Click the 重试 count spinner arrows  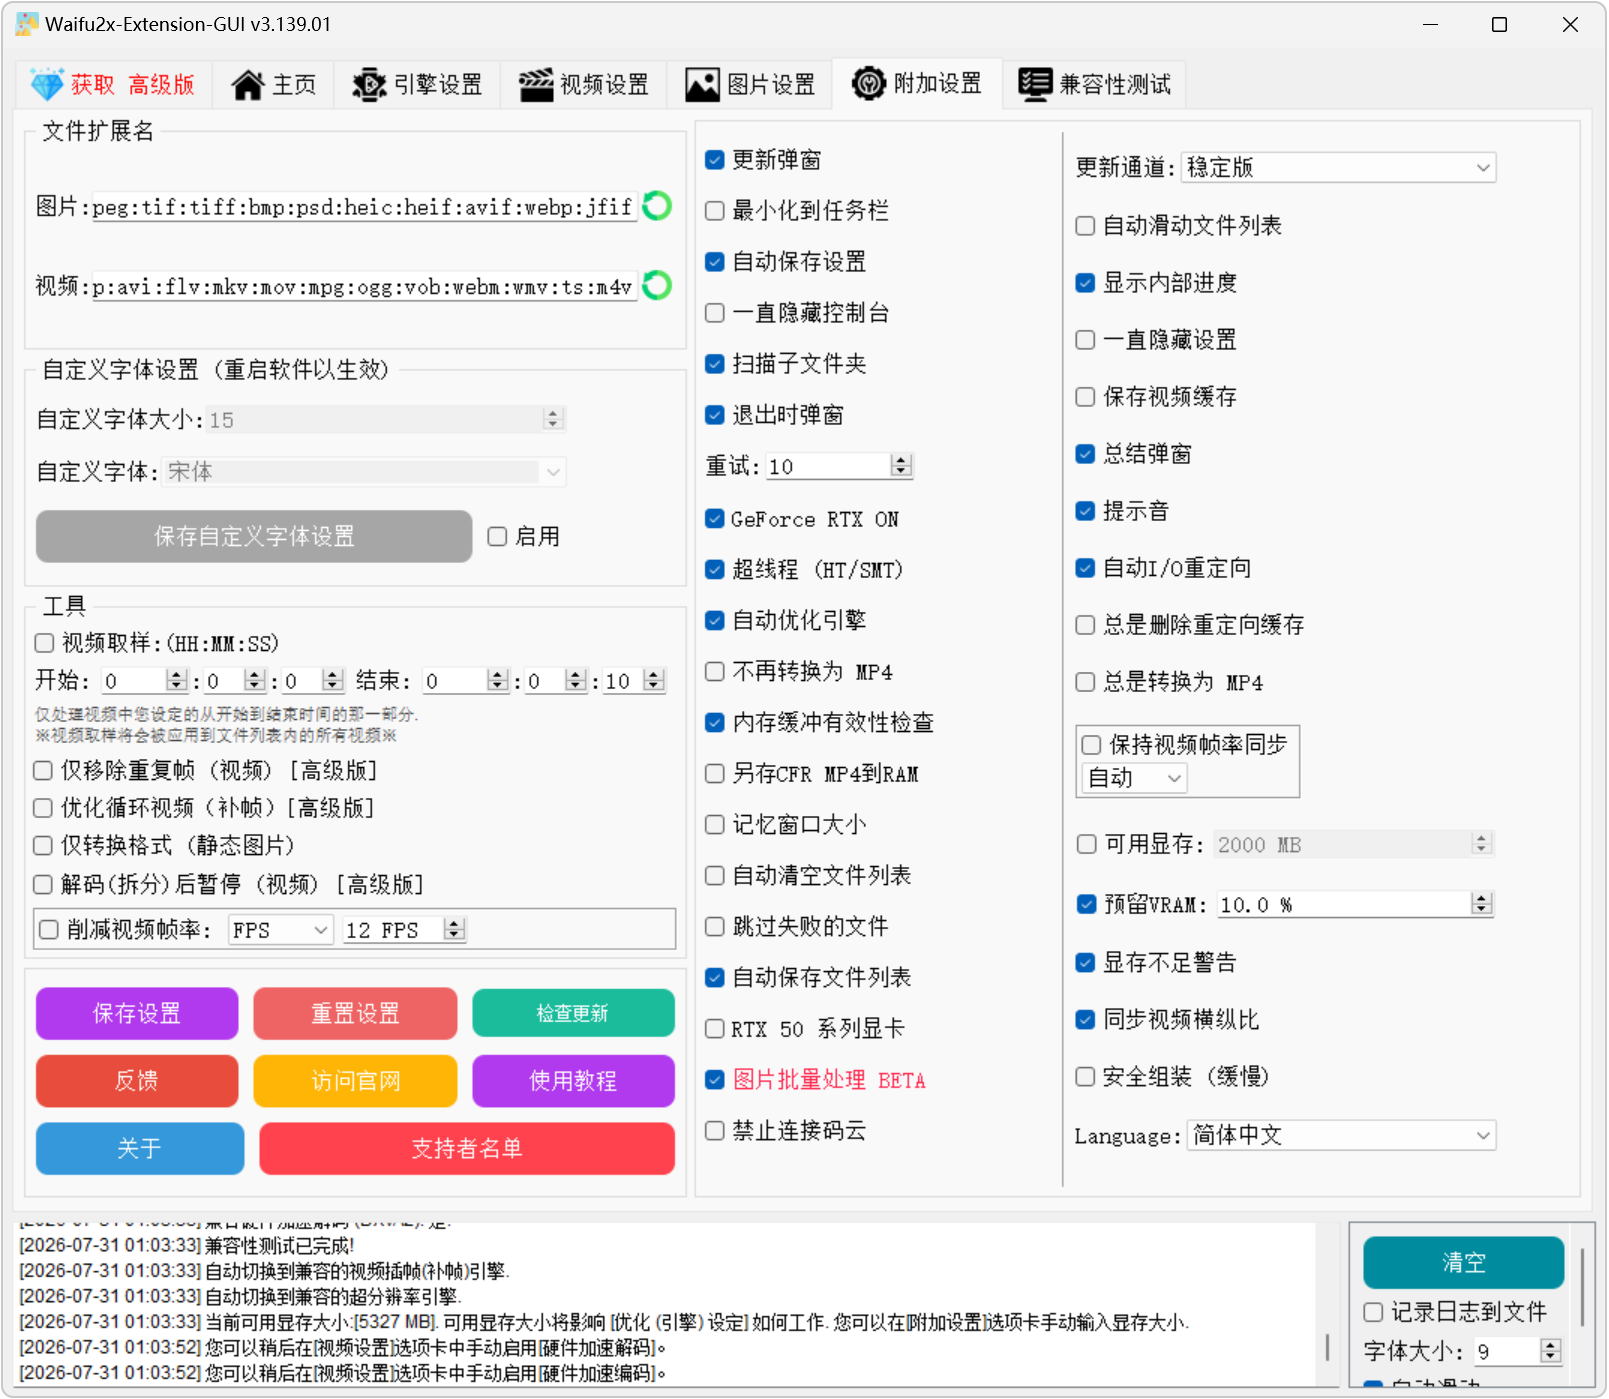(x=901, y=466)
